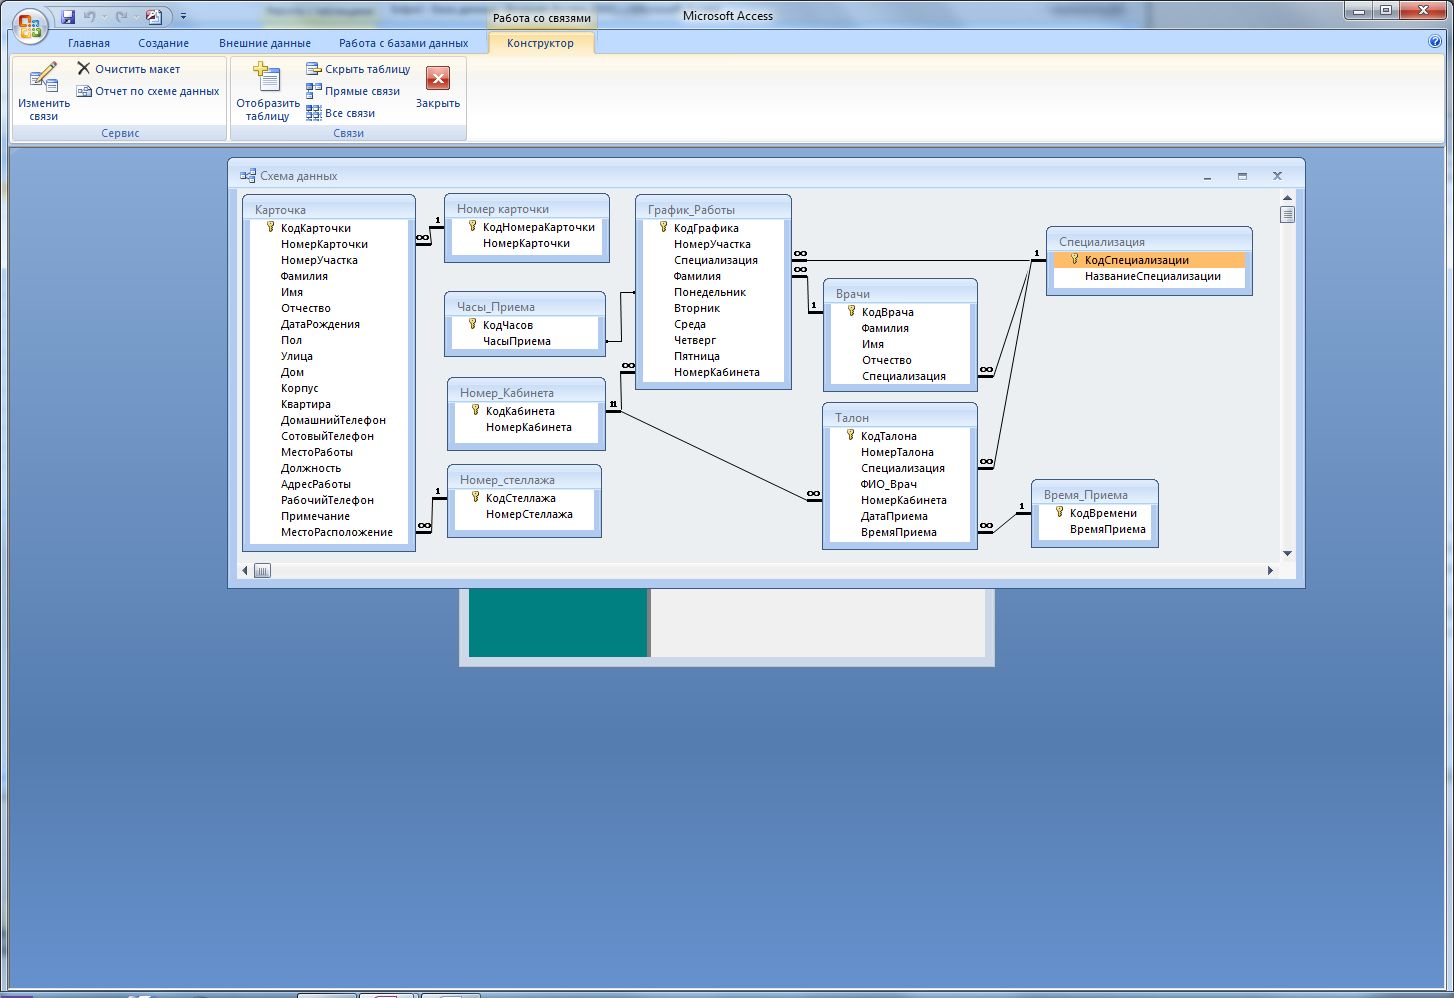
Task: Click Отобразить таблицу
Action: (268, 92)
